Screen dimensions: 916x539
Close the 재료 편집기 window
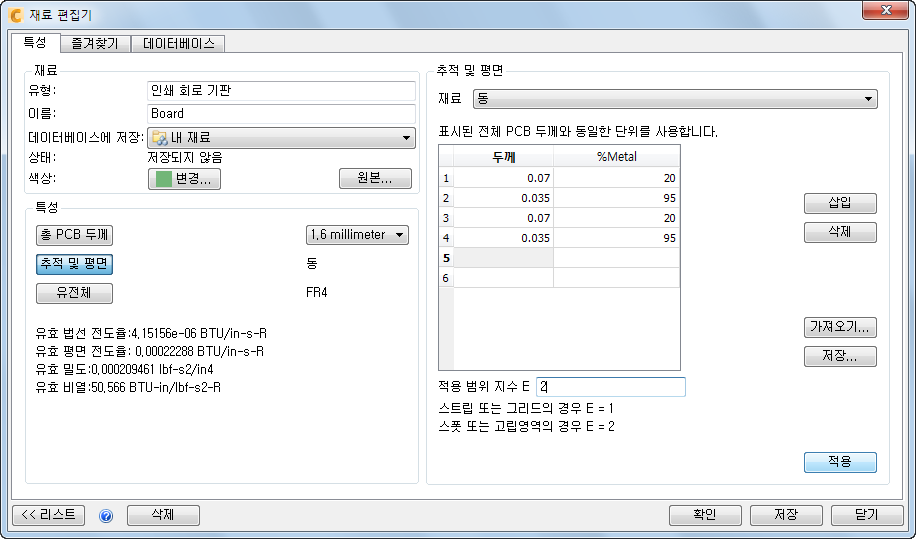point(886,10)
